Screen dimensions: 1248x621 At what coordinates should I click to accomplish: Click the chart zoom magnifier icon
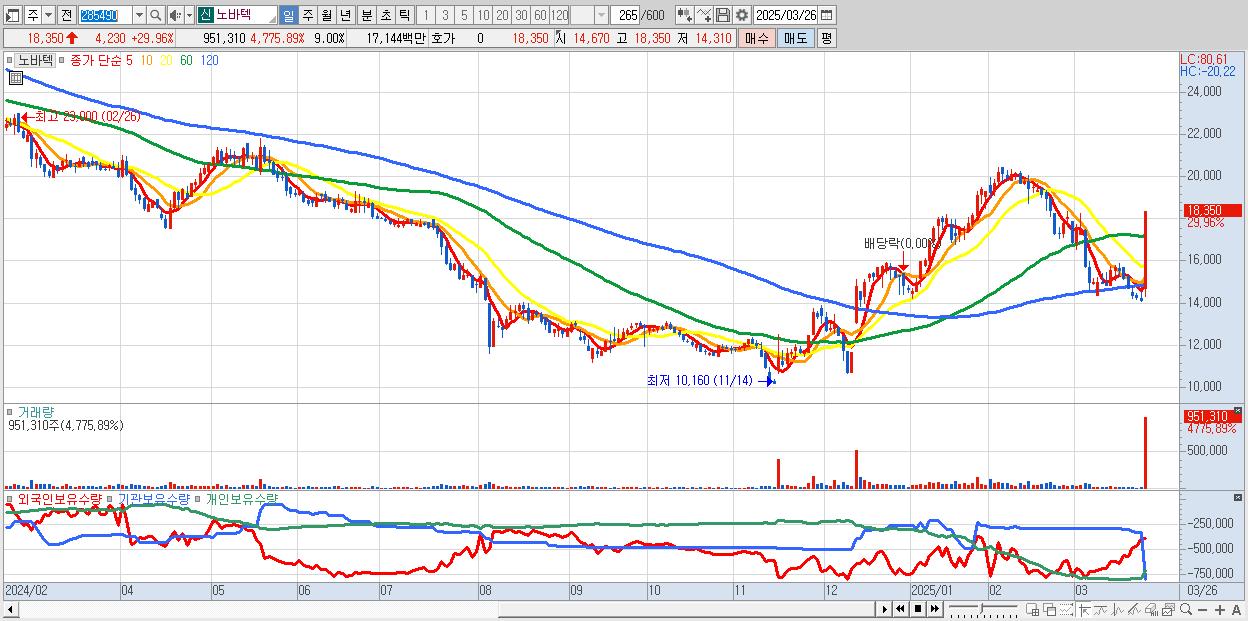(1186, 609)
